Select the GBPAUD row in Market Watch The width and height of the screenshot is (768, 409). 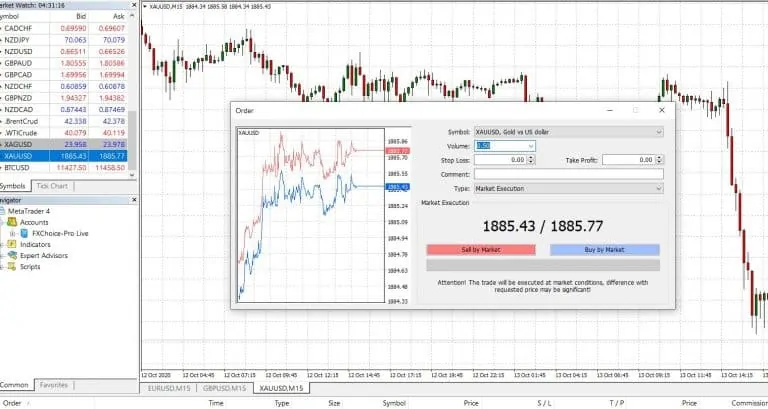coord(64,63)
